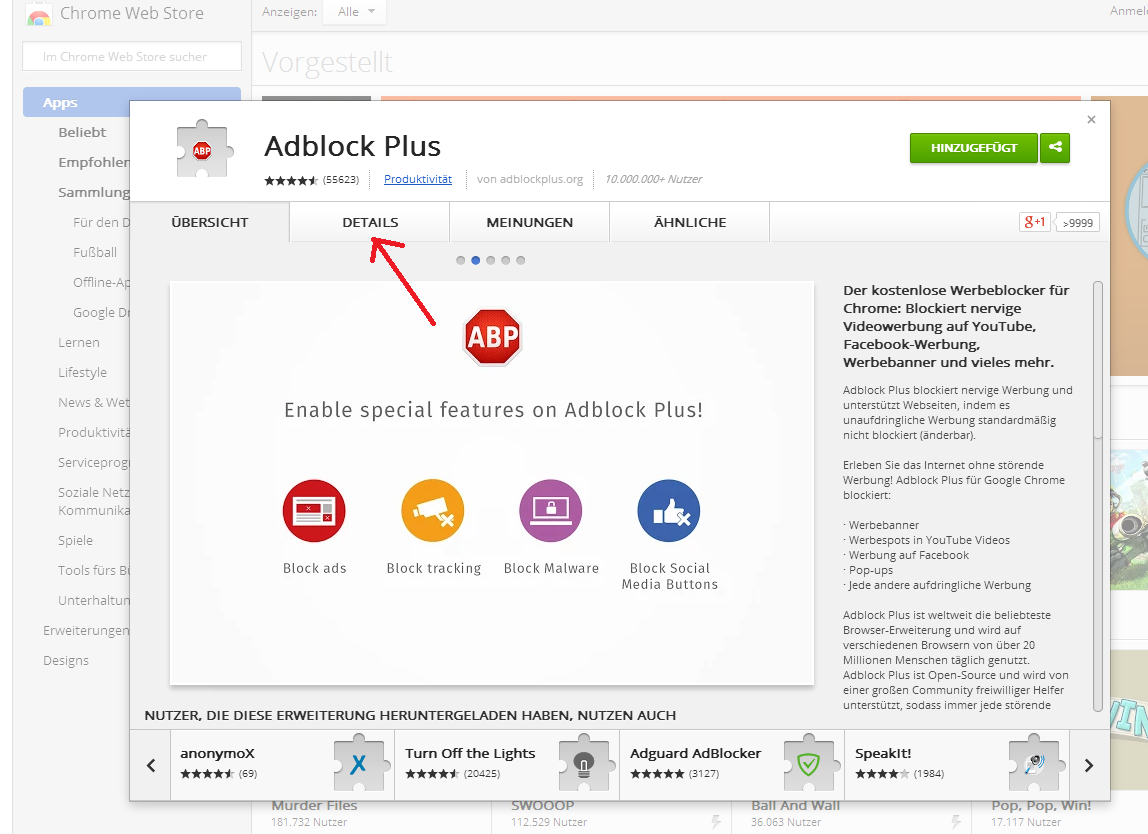Open the SpeakIt! extension title
The height and width of the screenshot is (834, 1148).
tap(884, 753)
